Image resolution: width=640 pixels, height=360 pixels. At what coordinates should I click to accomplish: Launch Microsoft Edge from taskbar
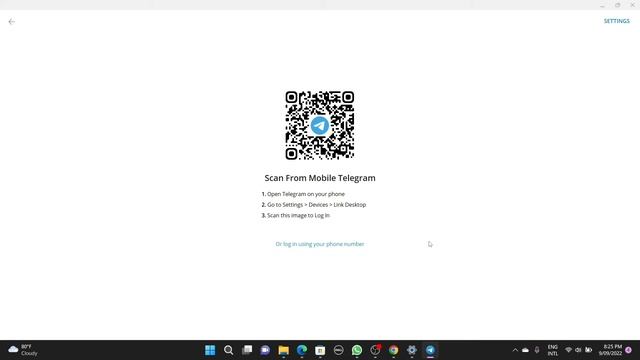click(302, 350)
